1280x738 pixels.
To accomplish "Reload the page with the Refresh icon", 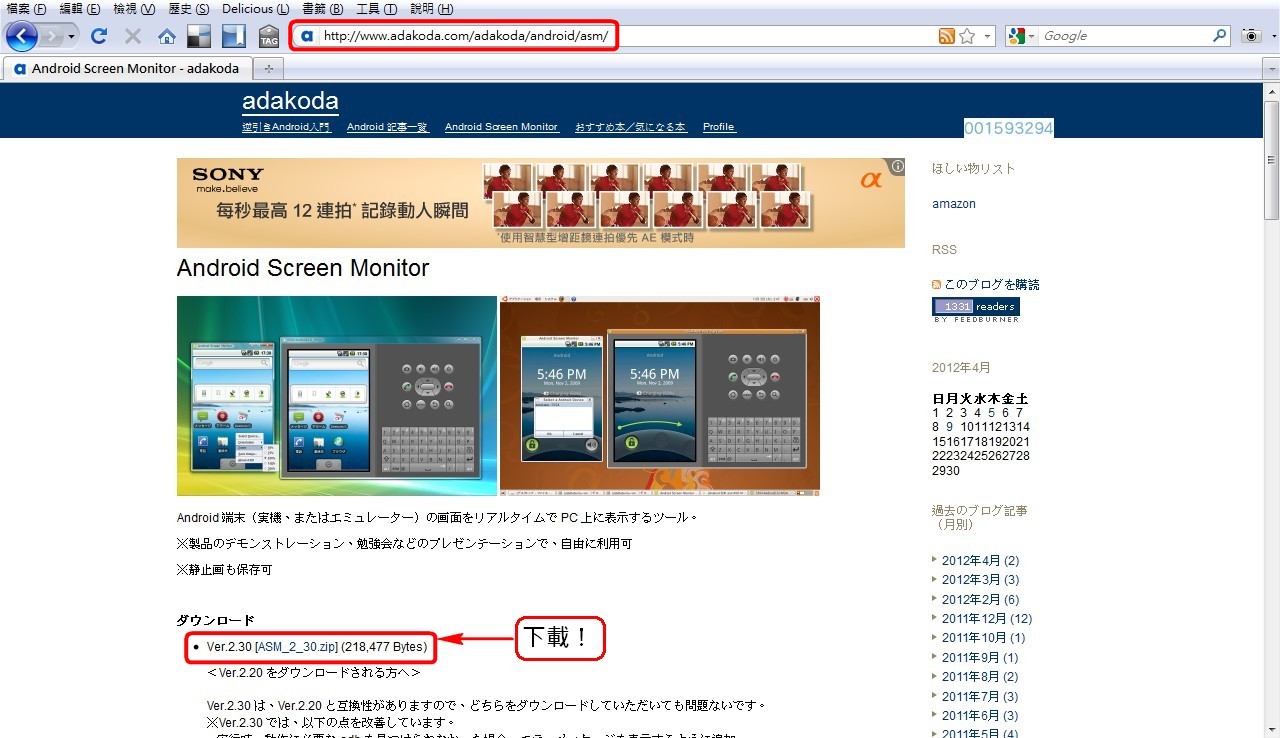I will (x=98, y=36).
